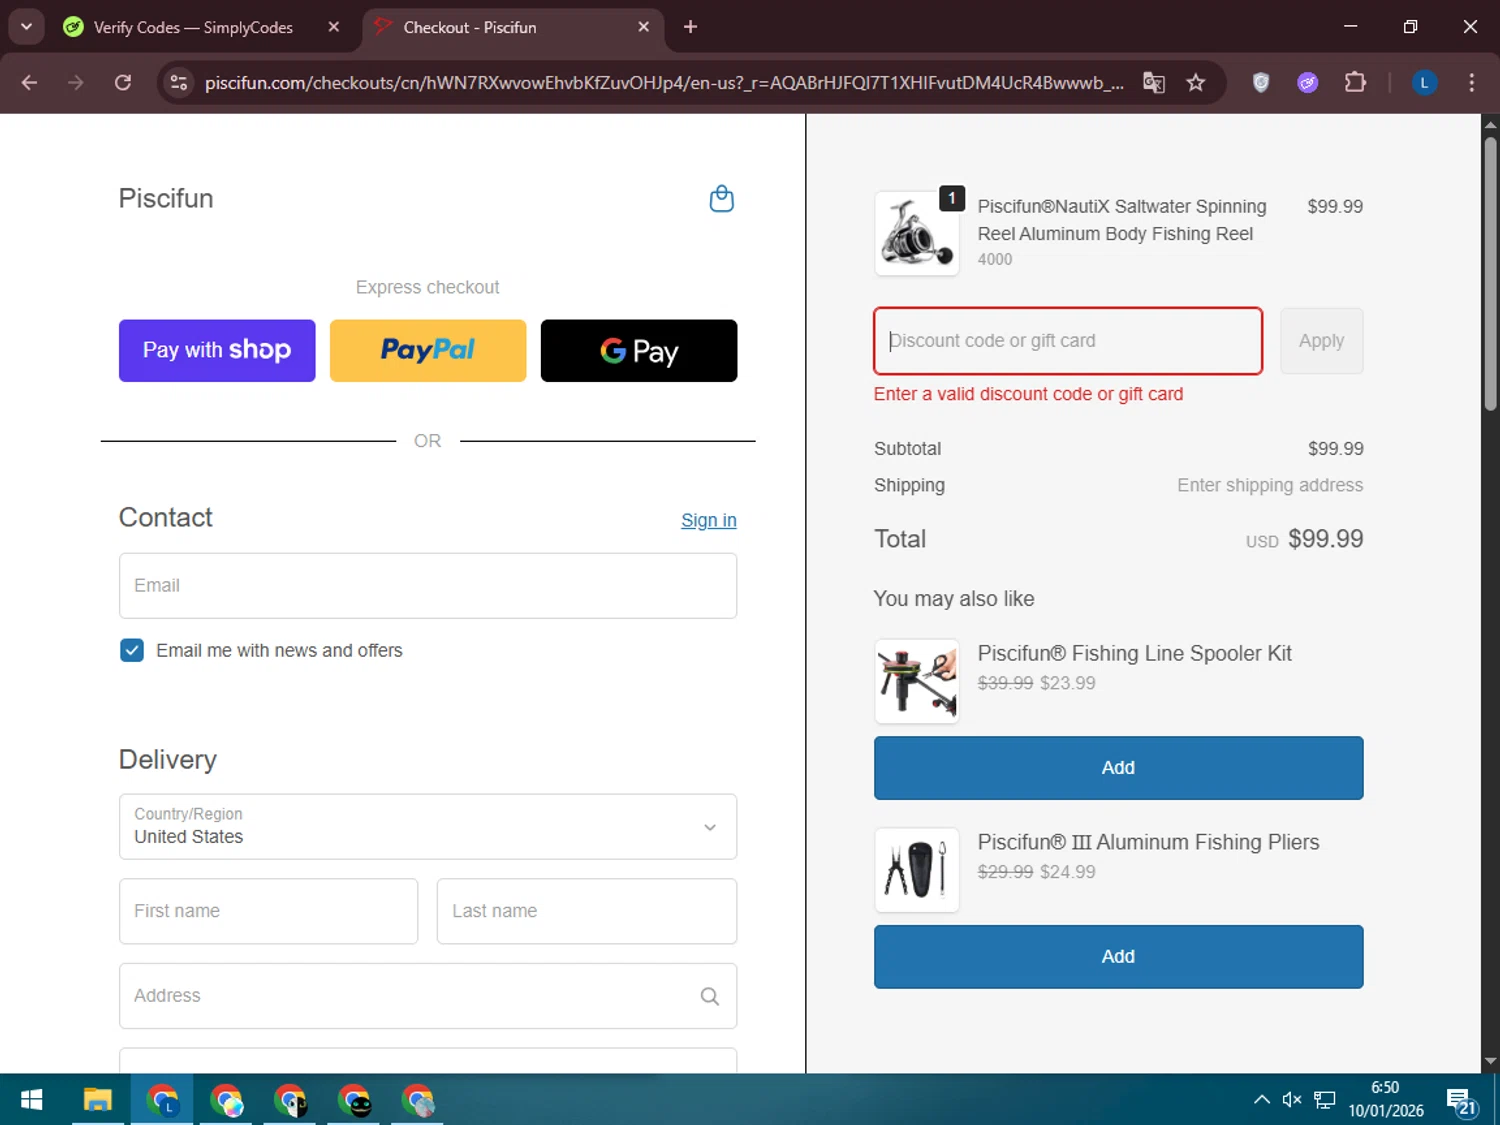Focus the browser URL address bar
Screen dimensions: 1500x1125
(664, 83)
